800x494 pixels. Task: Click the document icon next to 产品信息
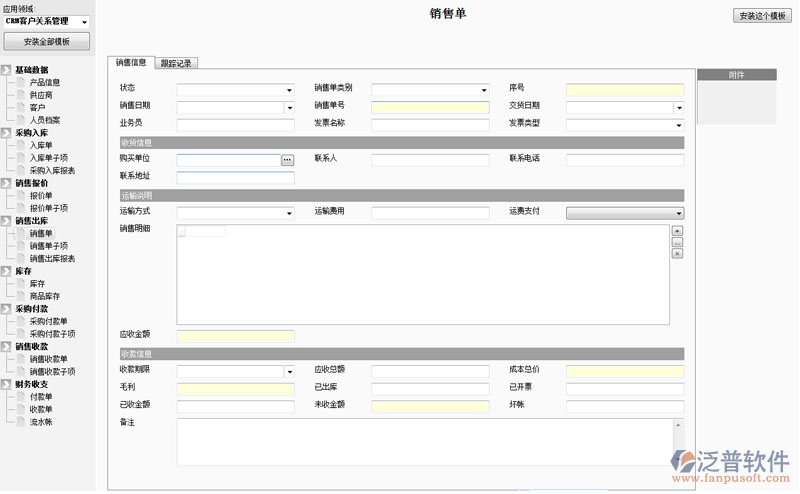21,82
